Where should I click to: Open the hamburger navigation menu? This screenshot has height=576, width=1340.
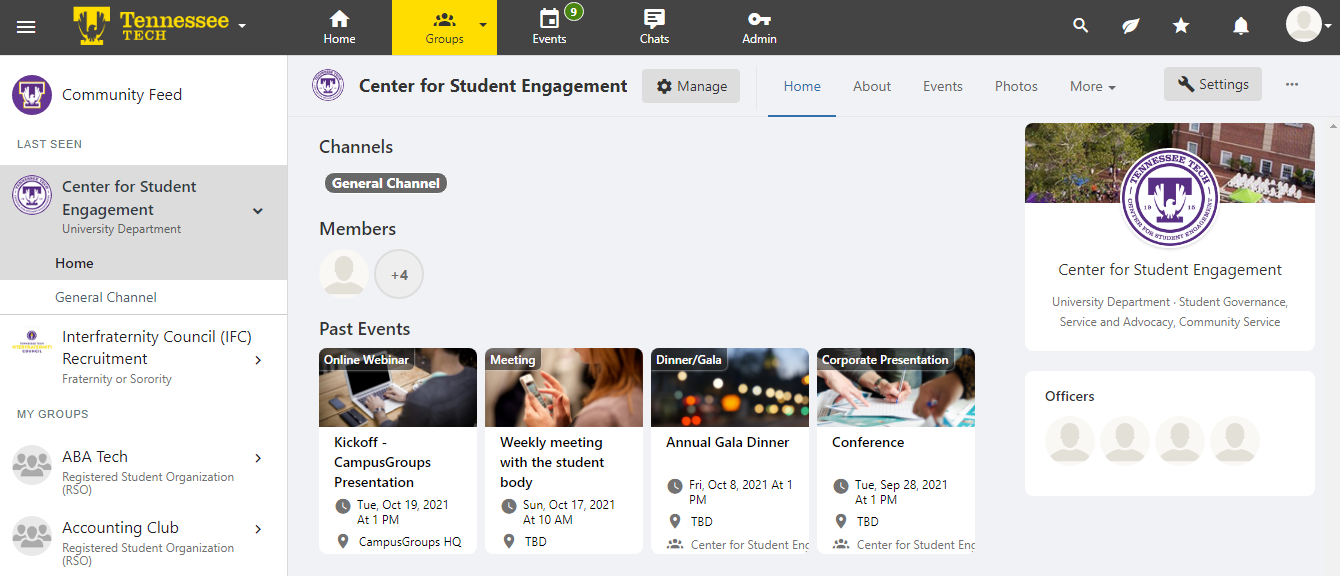pyautogui.click(x=26, y=27)
